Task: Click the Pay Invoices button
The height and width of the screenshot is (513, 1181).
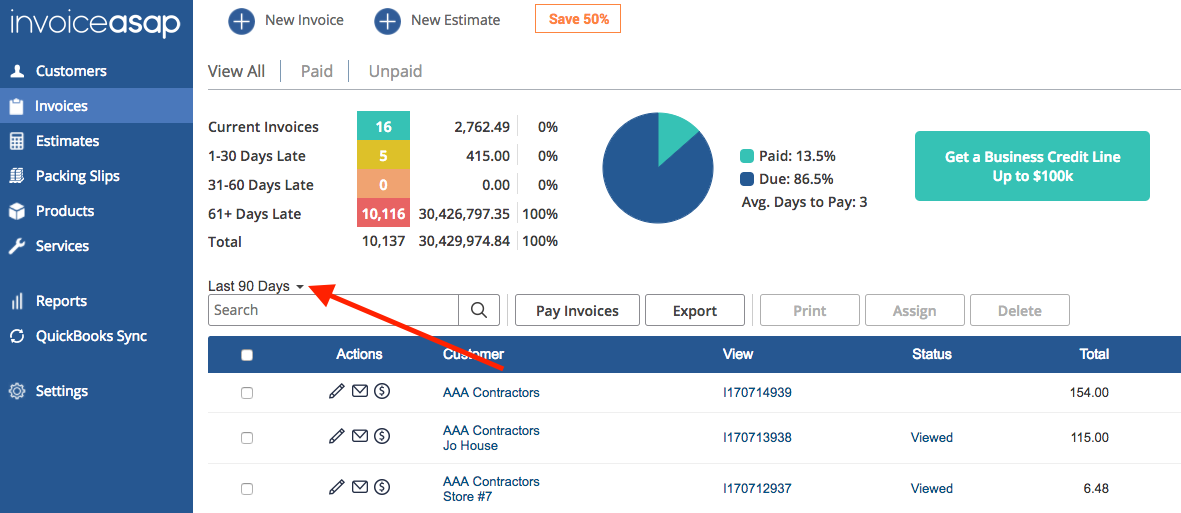Action: [577, 310]
